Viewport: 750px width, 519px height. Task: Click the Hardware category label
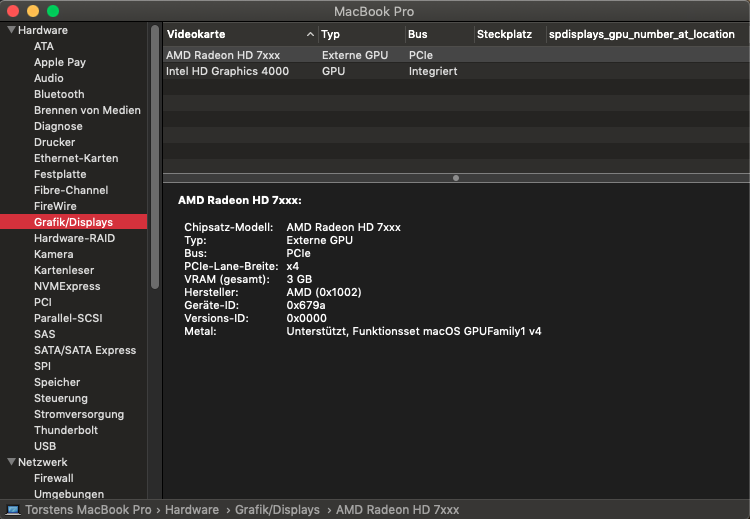coord(43,30)
